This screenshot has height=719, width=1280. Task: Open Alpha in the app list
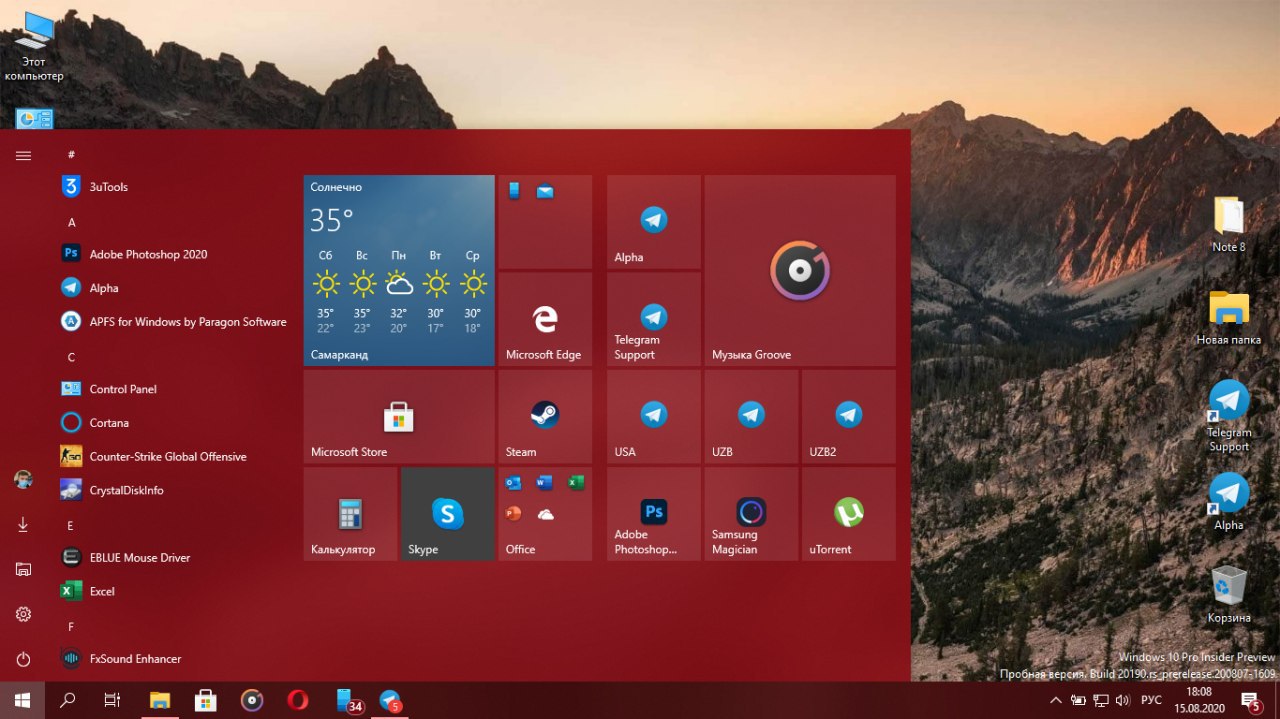pos(175,288)
